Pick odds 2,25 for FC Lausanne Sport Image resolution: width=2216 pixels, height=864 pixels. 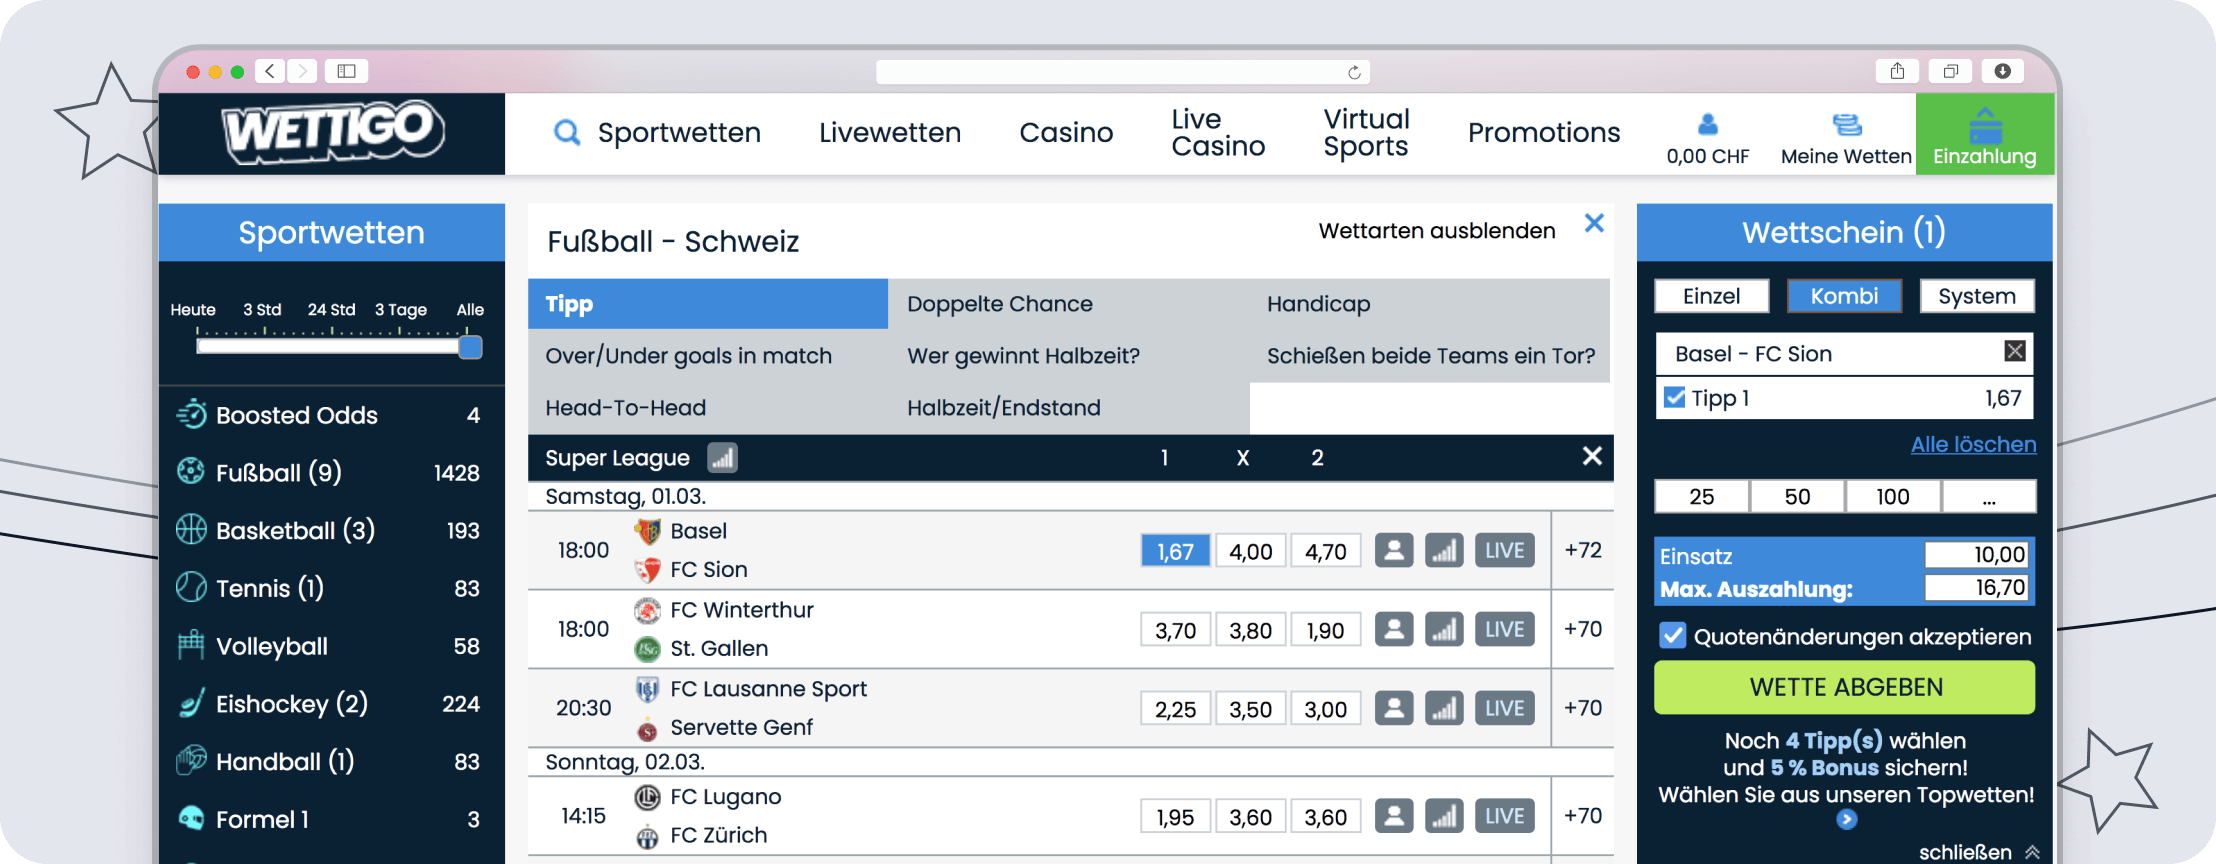[x=1175, y=709]
